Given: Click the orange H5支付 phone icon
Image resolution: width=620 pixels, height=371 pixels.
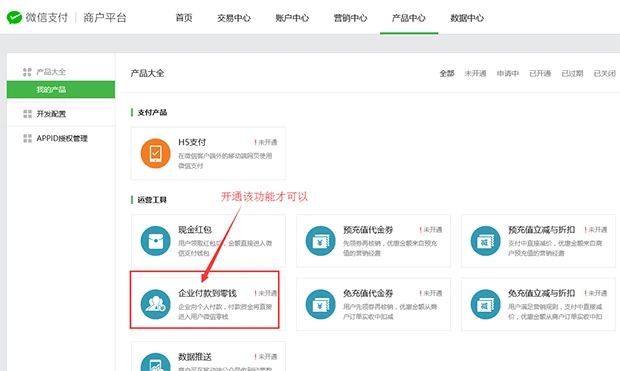Looking at the screenshot, I should 155,153.
